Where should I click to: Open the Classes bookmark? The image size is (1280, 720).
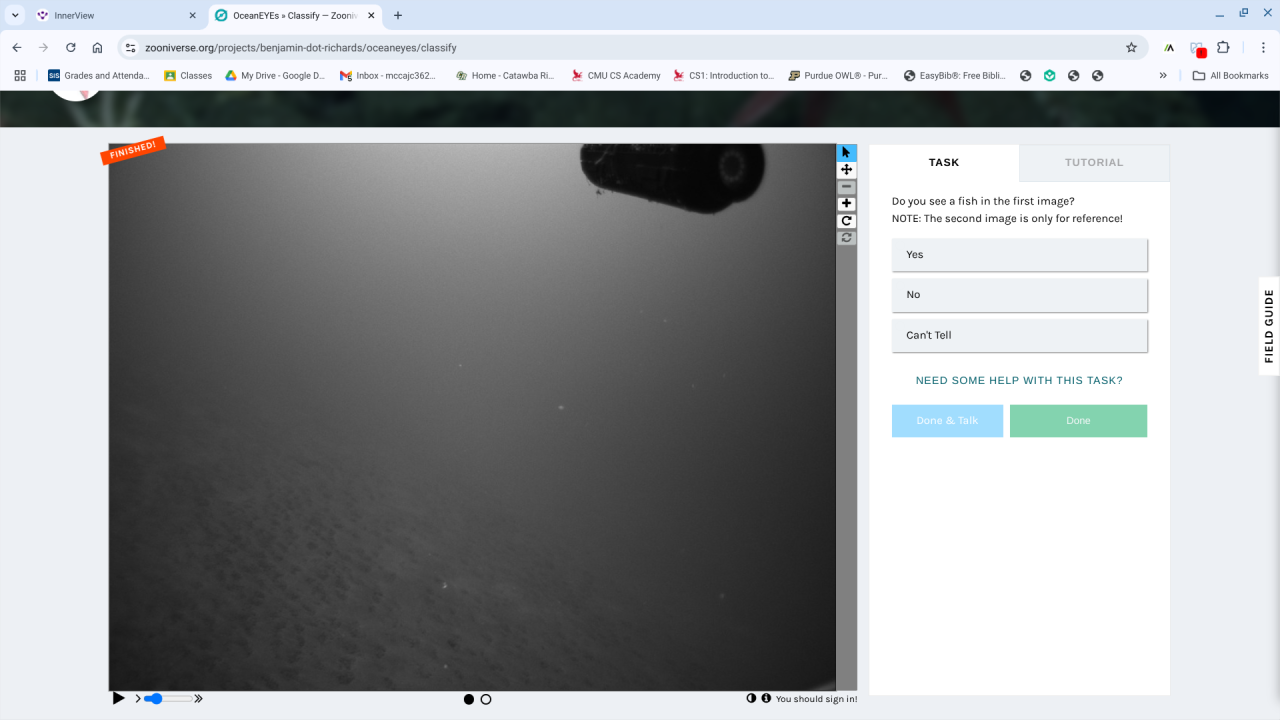point(188,75)
